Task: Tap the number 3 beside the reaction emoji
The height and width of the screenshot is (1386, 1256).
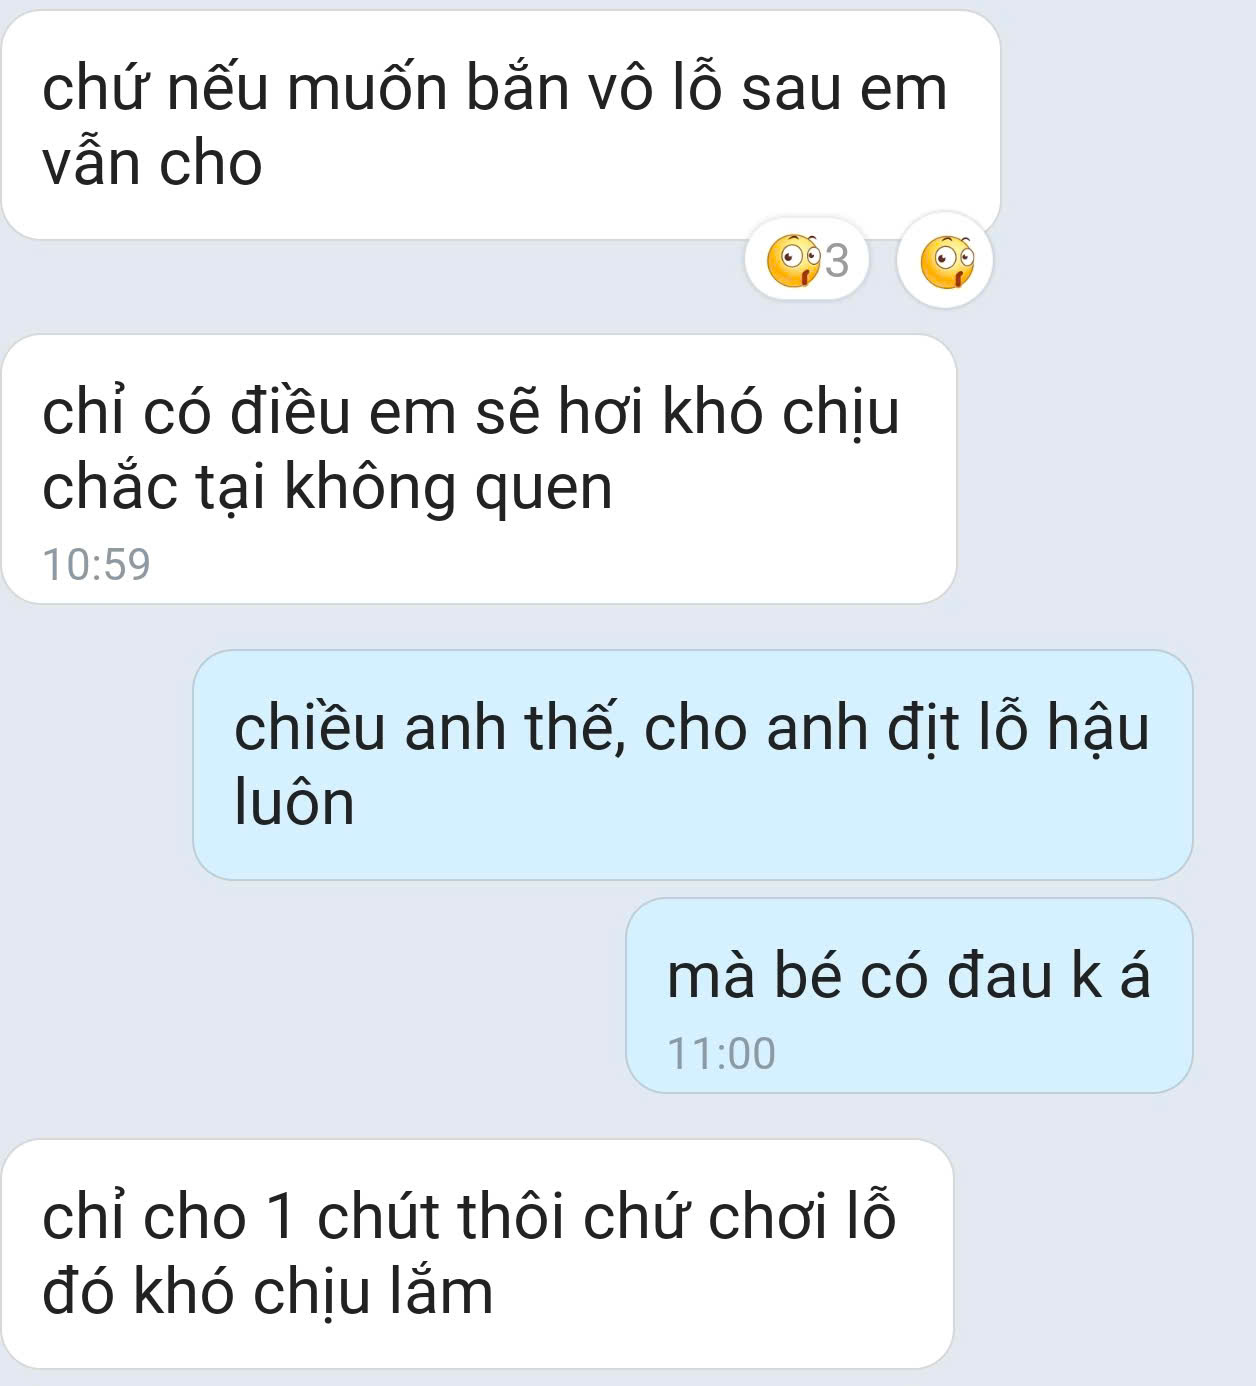Action: coord(837,262)
